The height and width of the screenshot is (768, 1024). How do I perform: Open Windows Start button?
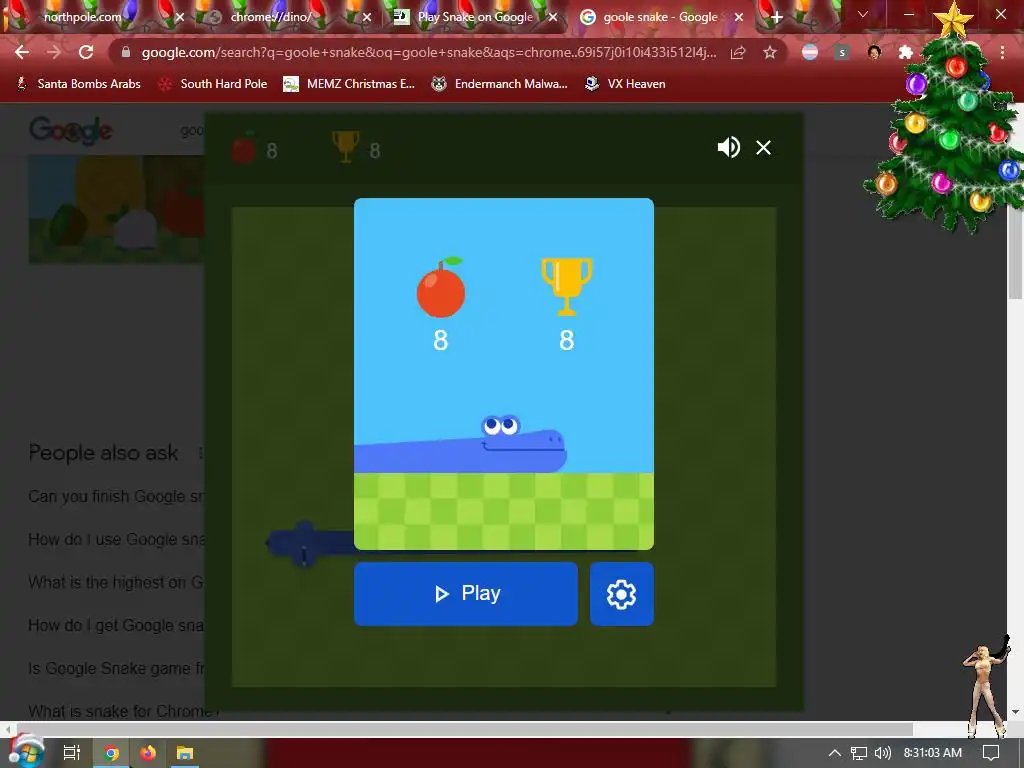pyautogui.click(x=26, y=752)
